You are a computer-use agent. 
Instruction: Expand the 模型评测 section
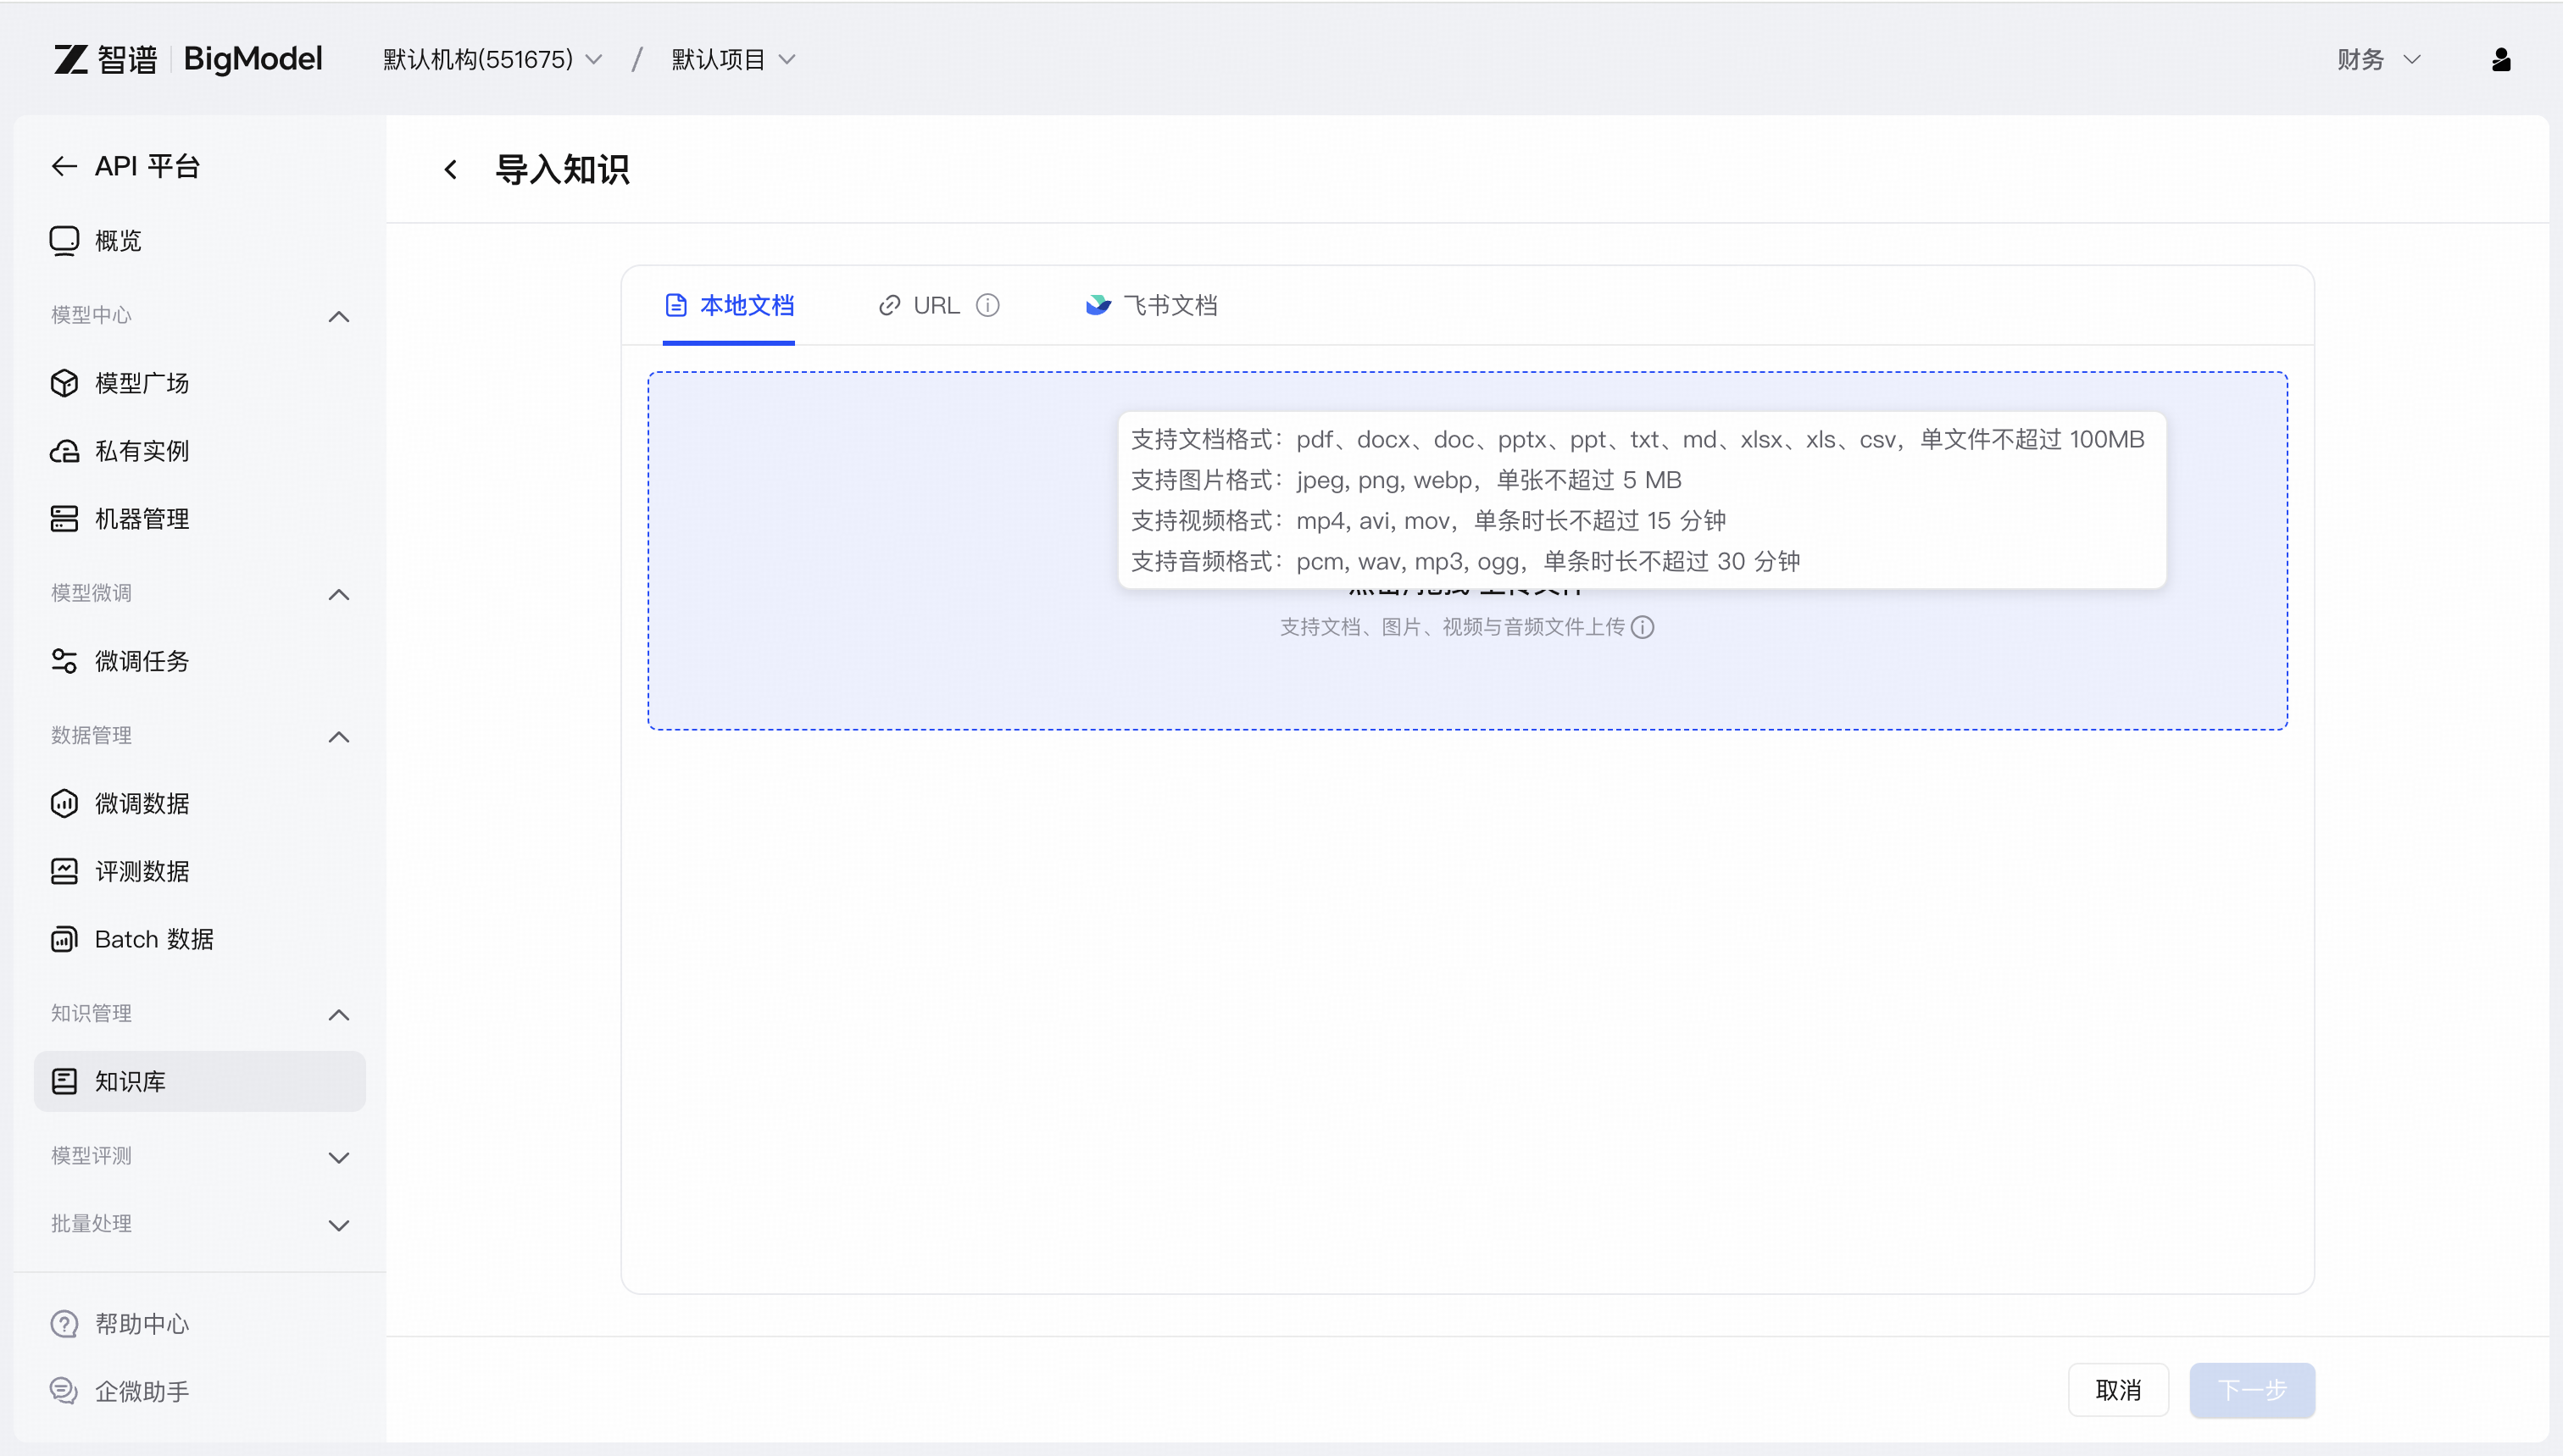point(339,1157)
